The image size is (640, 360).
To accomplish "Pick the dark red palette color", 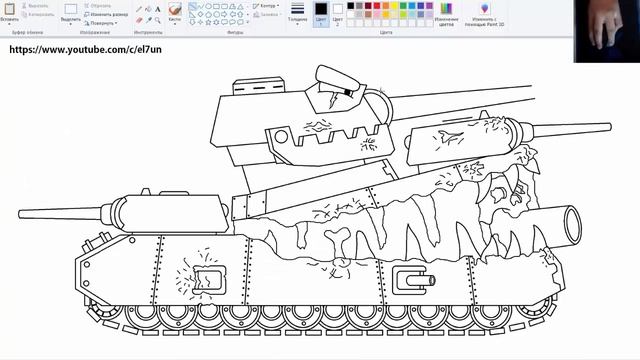I will 368,6.
